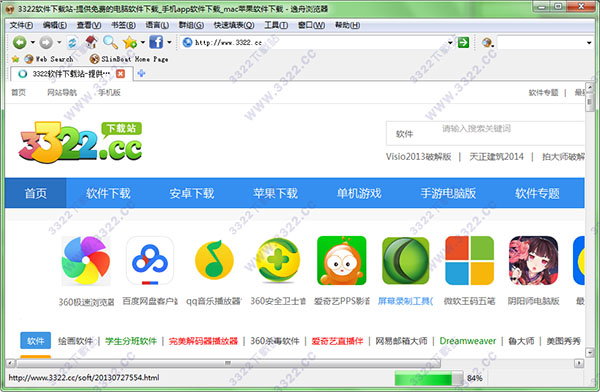Go to 安卓下载 in nav bar
The image size is (600, 392).
[x=192, y=193]
